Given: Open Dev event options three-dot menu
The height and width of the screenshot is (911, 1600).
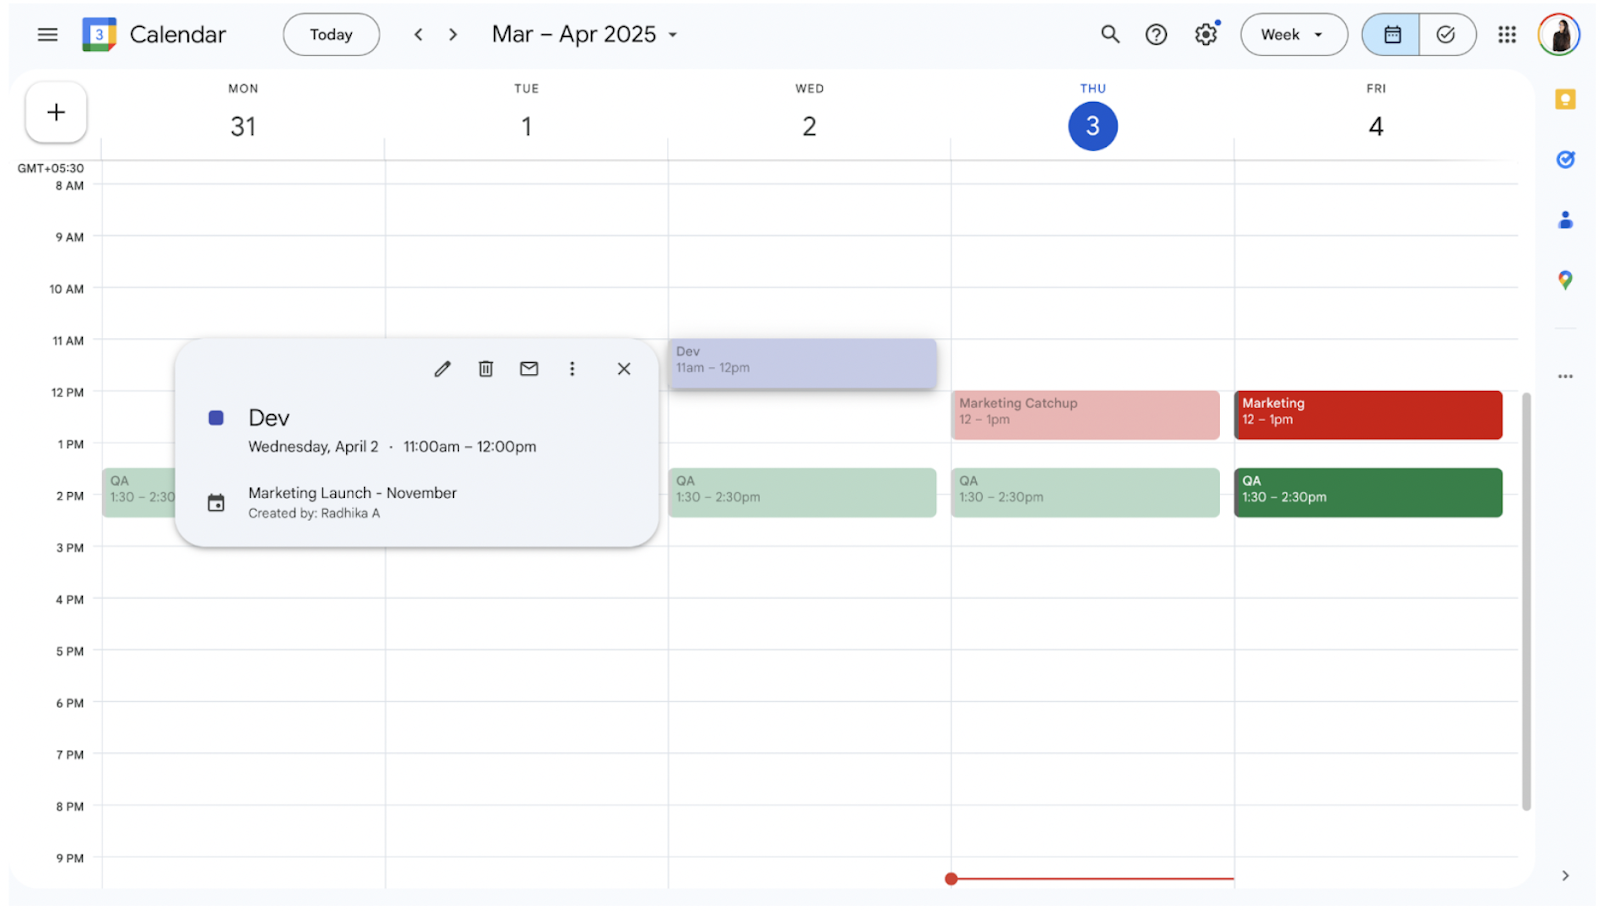Looking at the screenshot, I should point(572,369).
